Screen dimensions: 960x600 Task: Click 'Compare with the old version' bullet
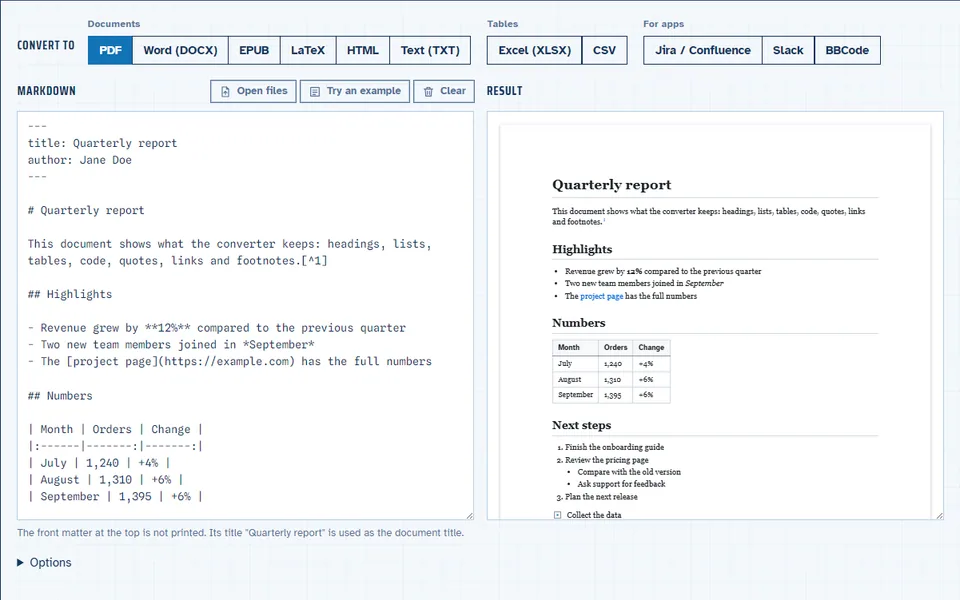629,472
